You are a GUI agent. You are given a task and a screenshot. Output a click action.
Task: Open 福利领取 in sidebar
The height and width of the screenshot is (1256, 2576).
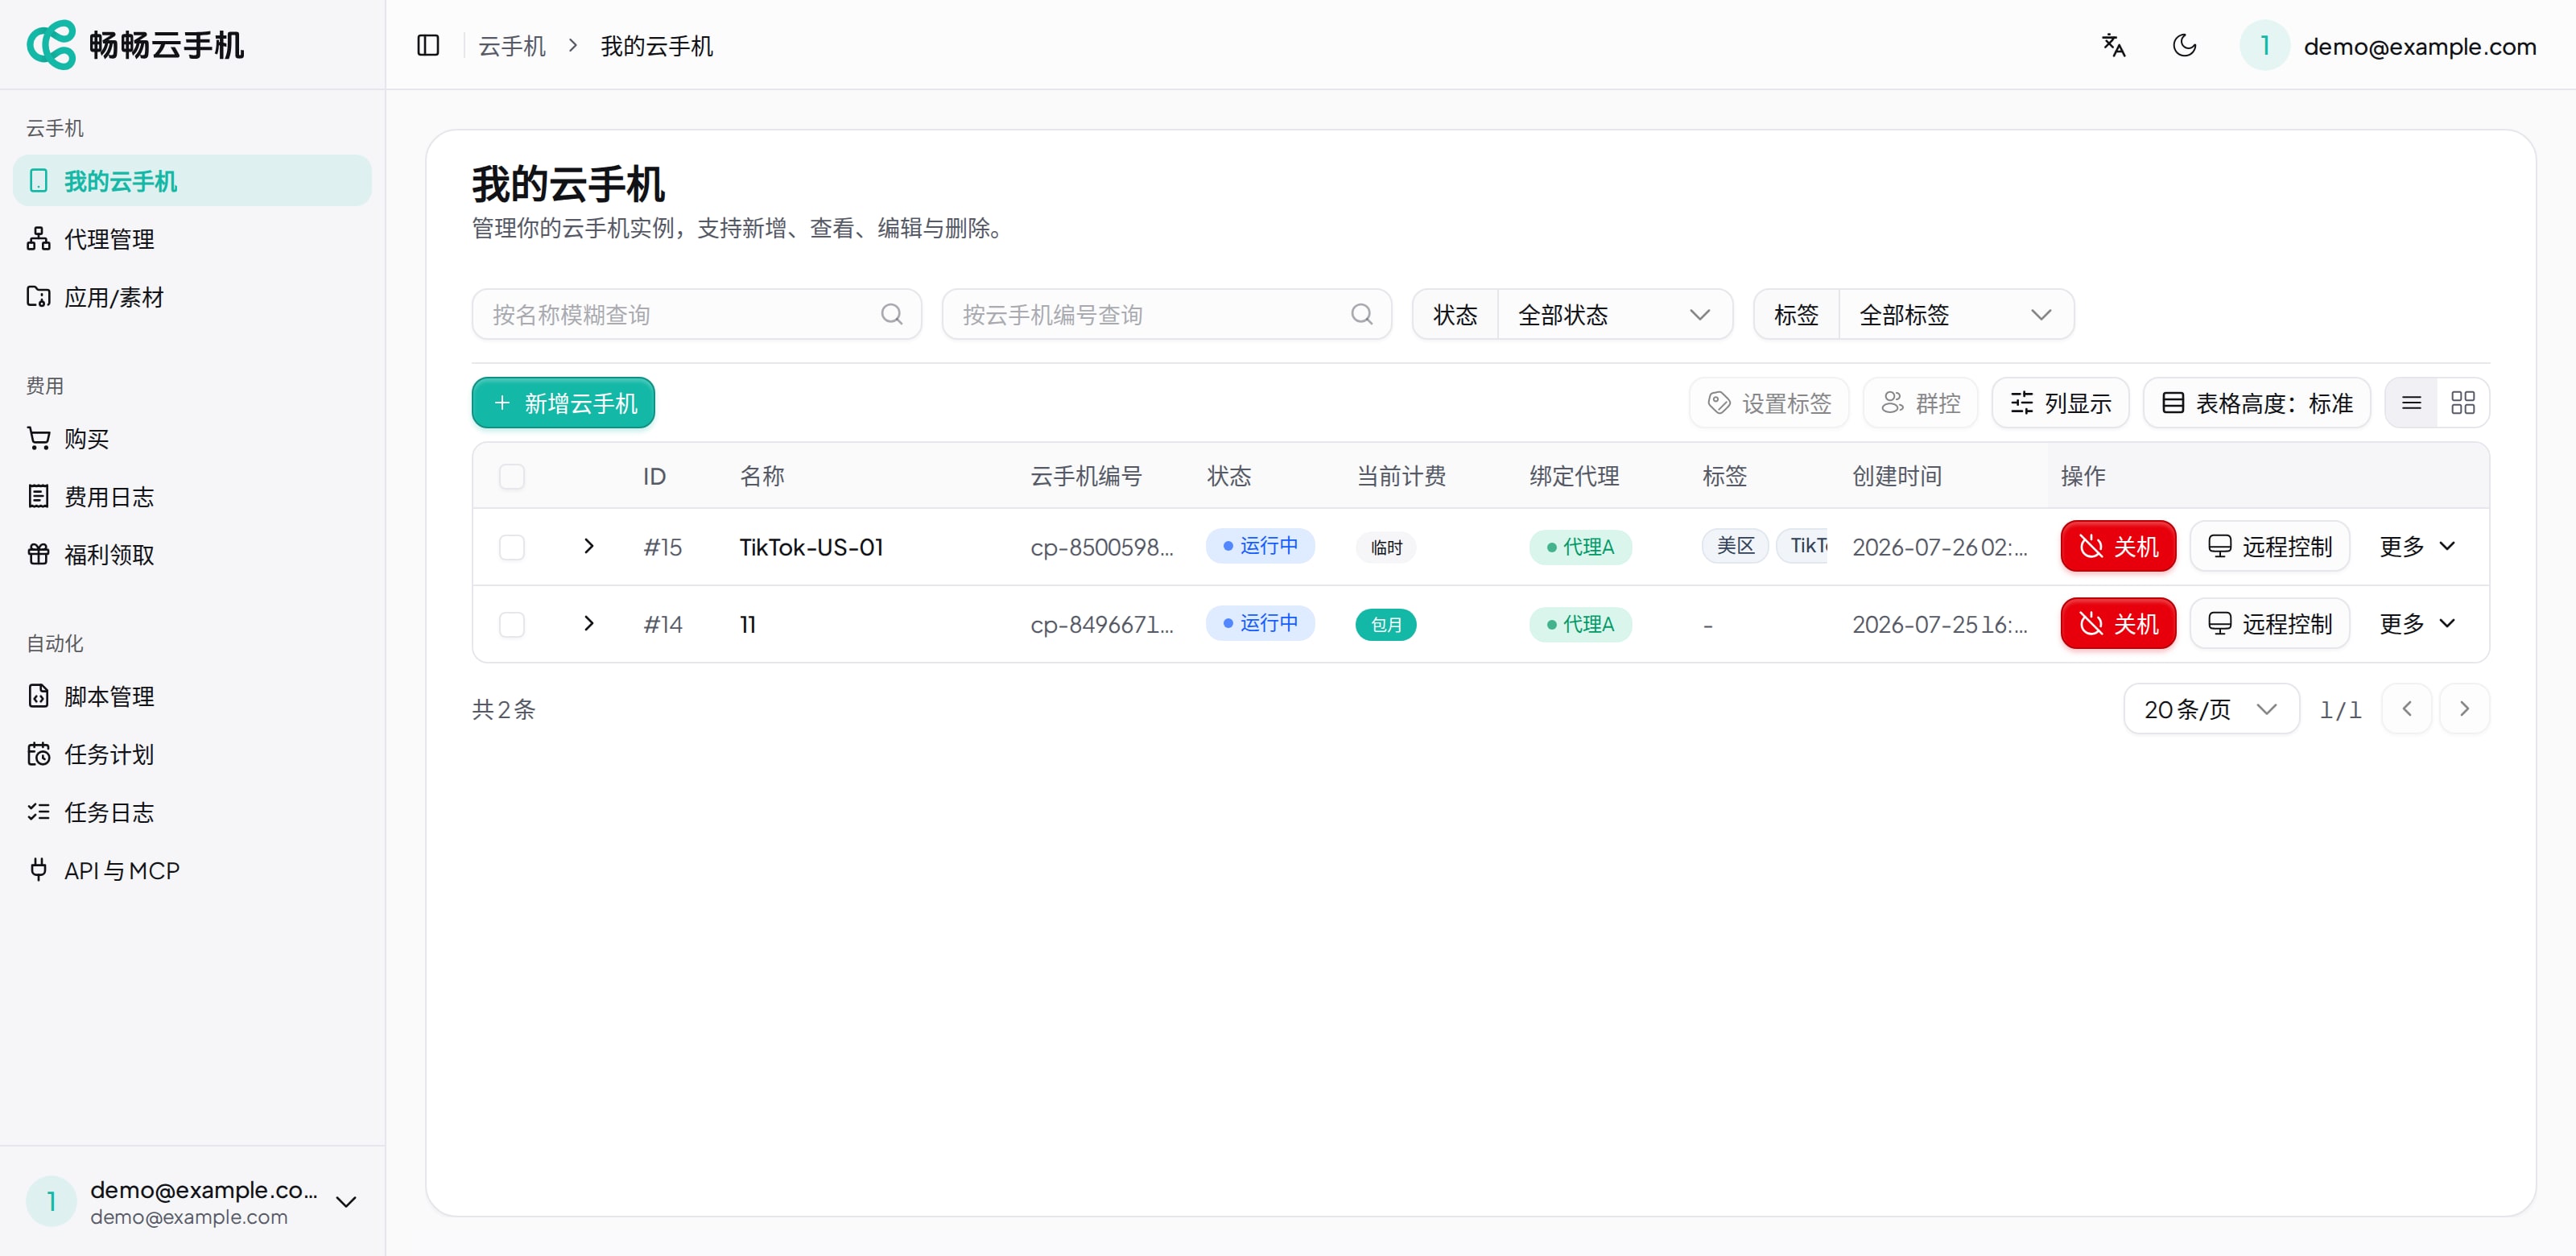192,554
